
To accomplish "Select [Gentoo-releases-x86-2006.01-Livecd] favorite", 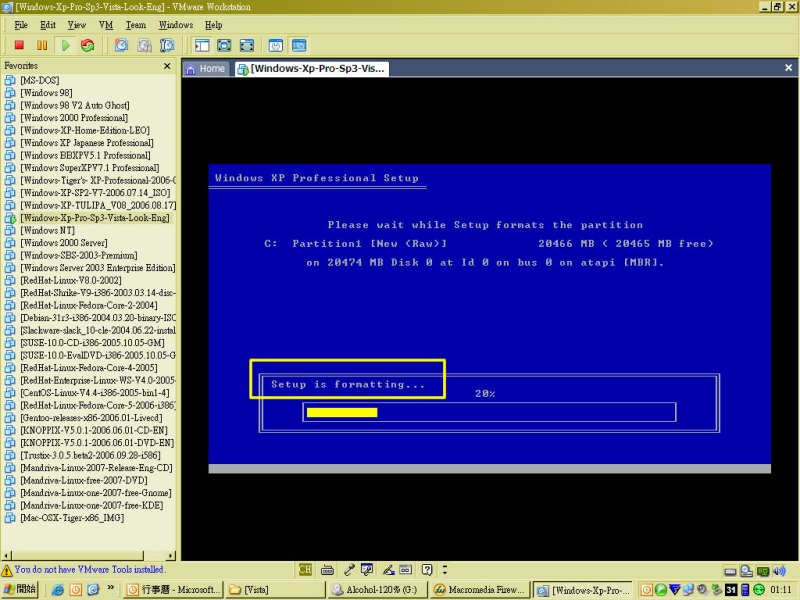I will [x=91, y=418].
